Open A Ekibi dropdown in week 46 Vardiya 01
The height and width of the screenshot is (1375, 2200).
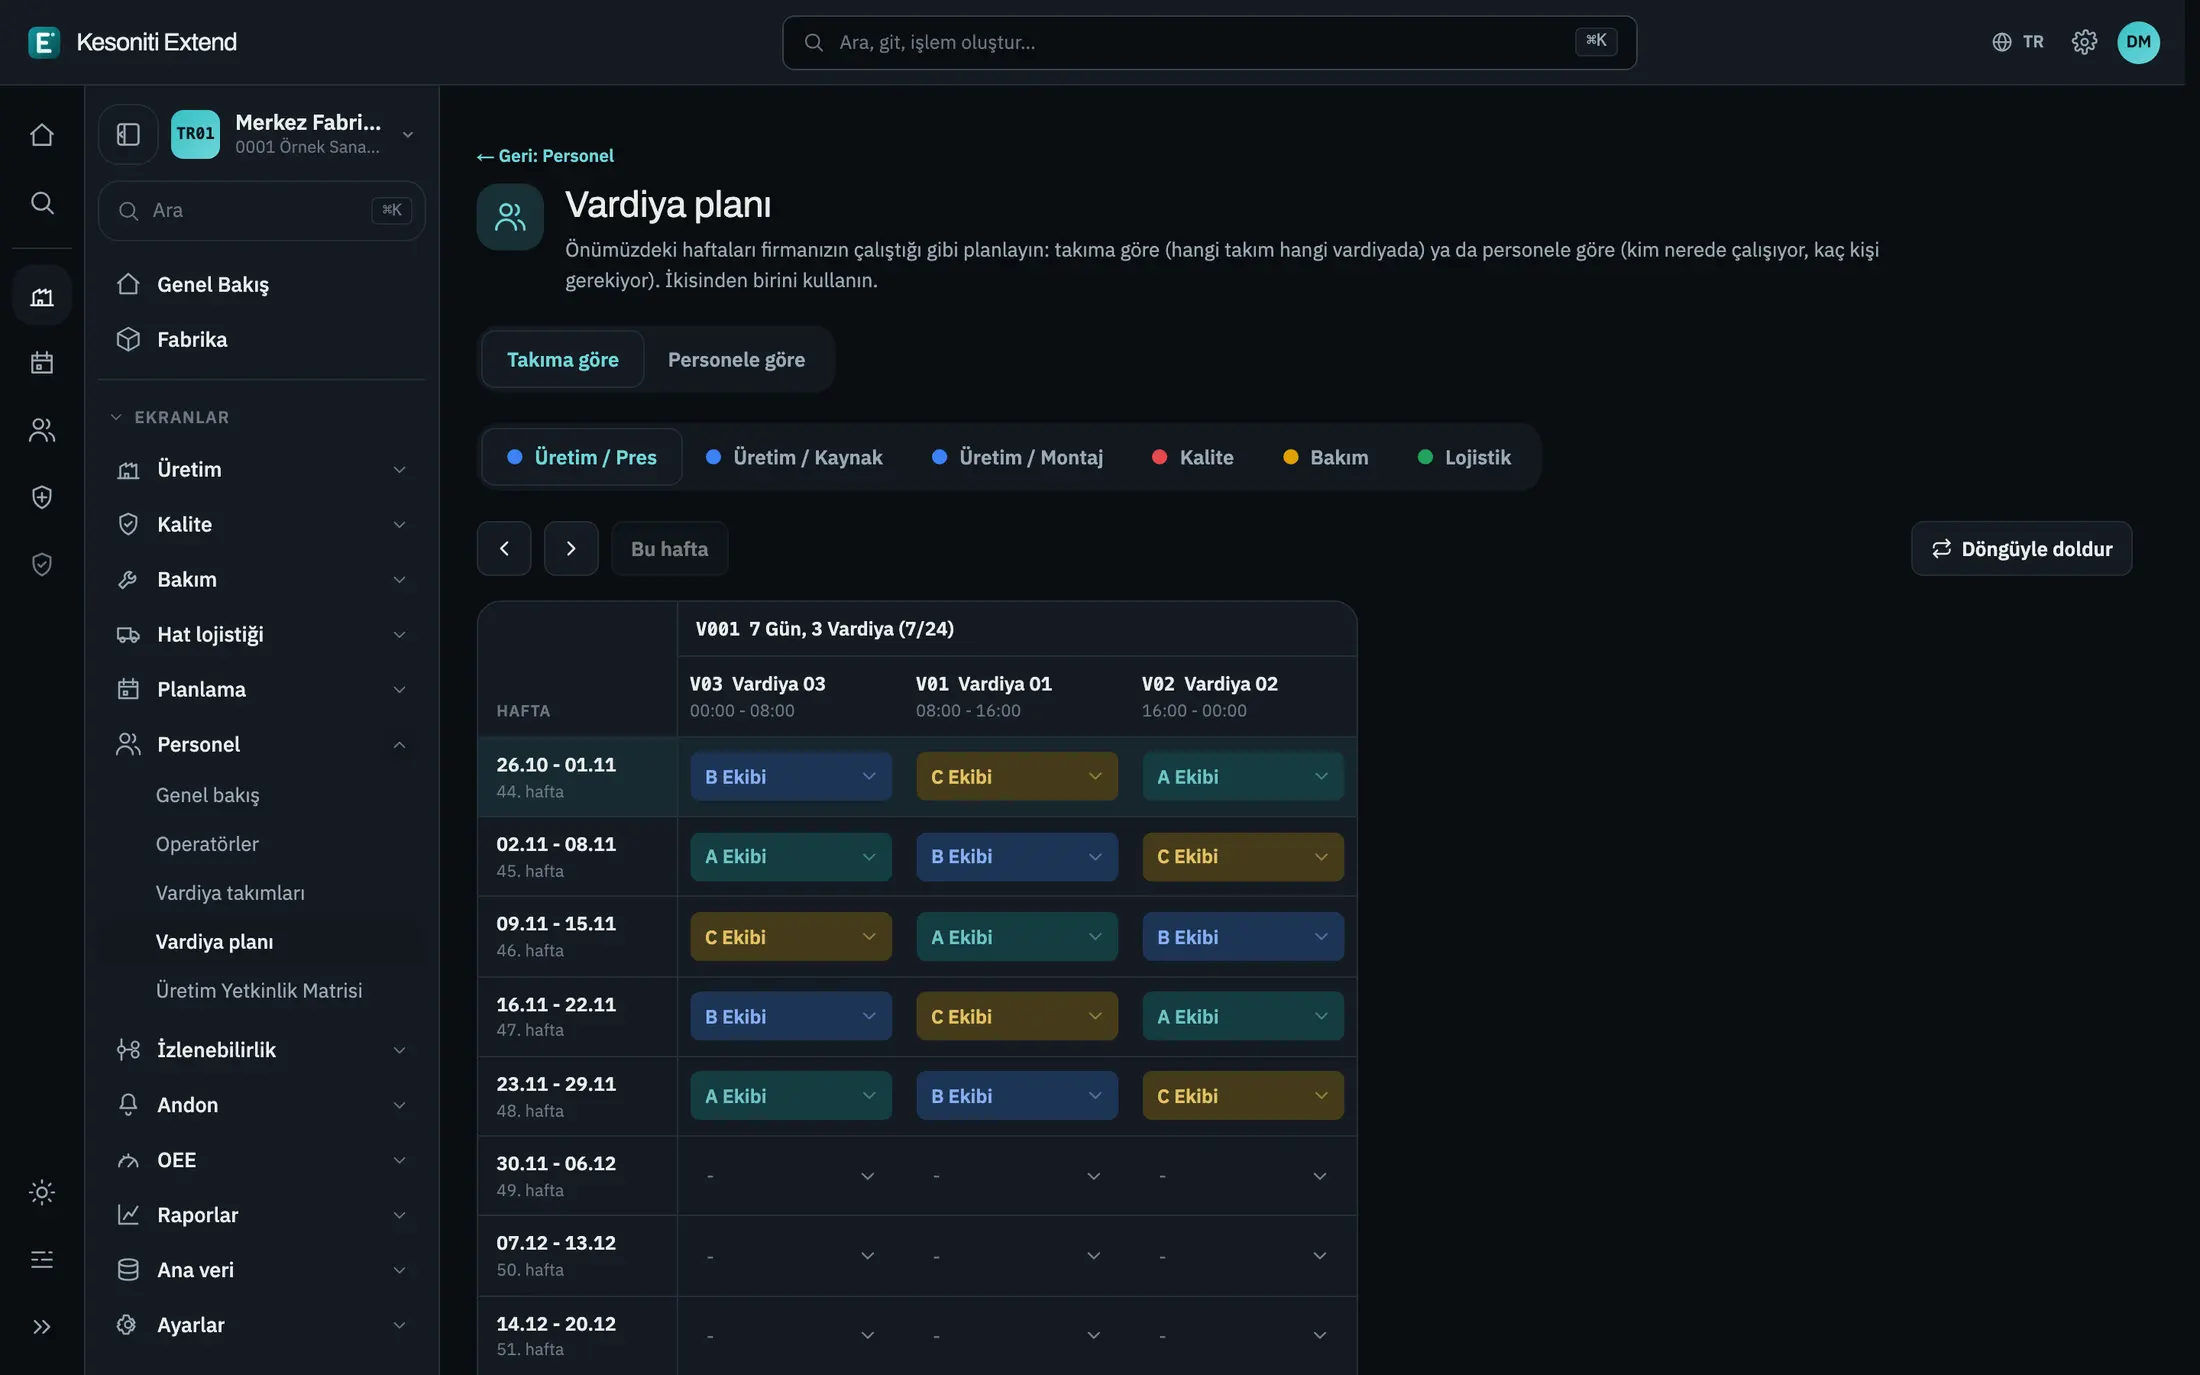[1016, 937]
